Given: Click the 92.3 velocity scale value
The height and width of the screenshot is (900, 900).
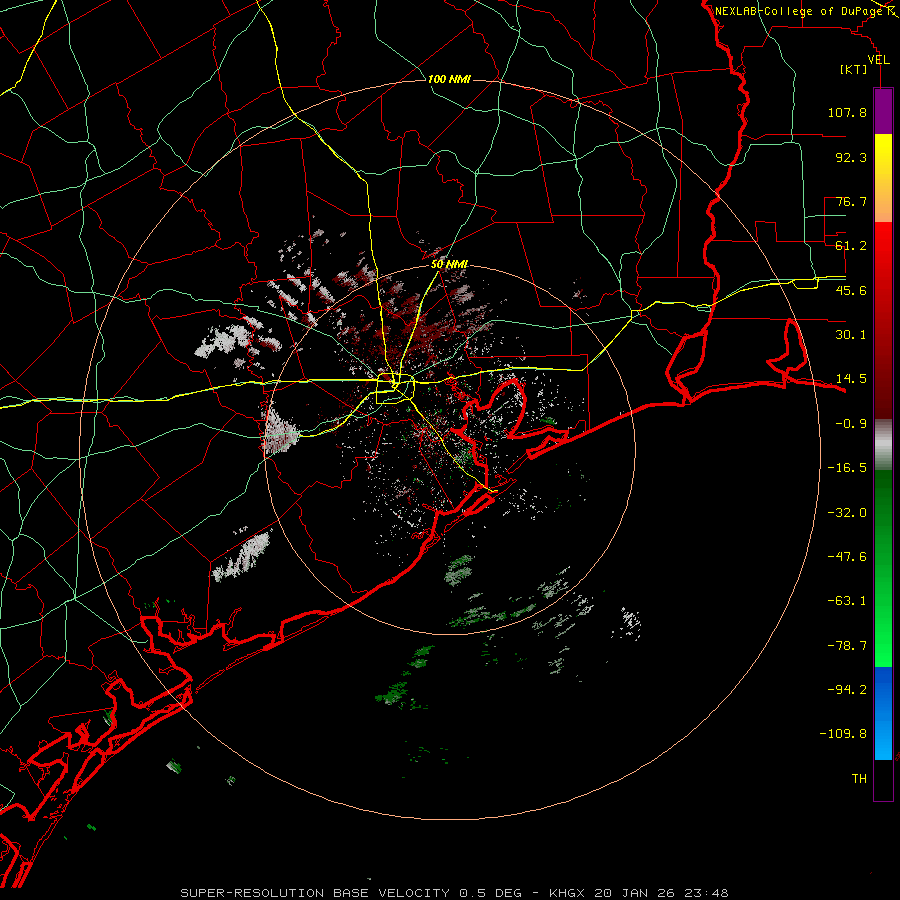Looking at the screenshot, I should coord(851,157).
